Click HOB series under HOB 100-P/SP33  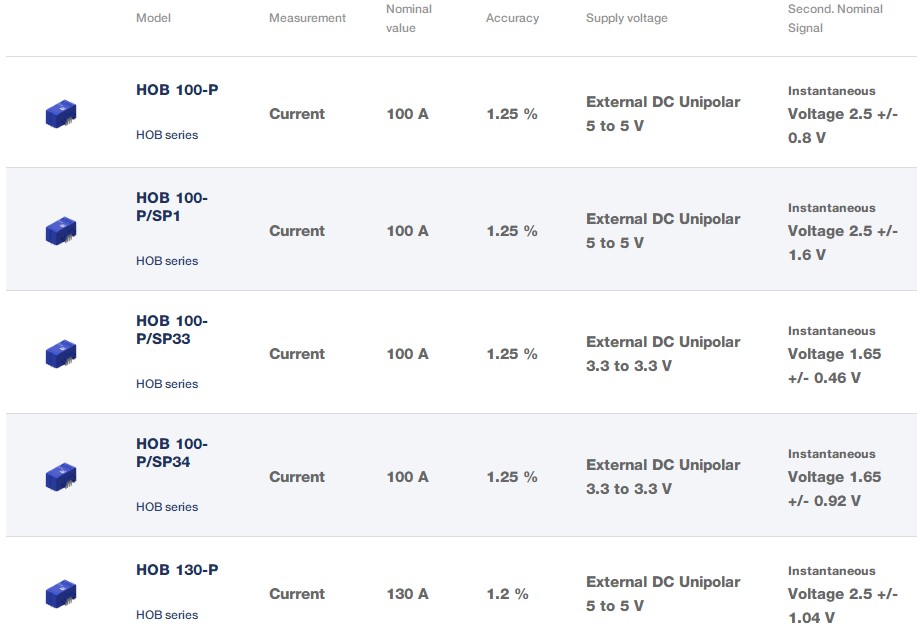[x=167, y=384]
